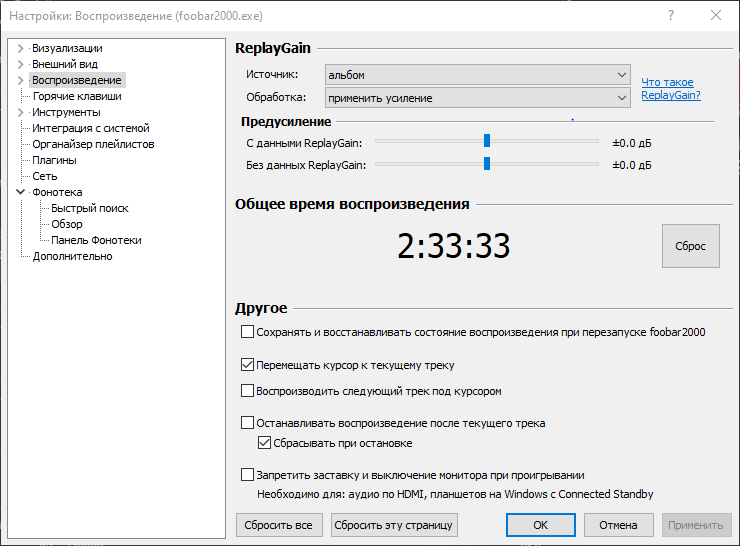Open the Обработка dropdown list
This screenshot has width=740, height=546.
476,97
